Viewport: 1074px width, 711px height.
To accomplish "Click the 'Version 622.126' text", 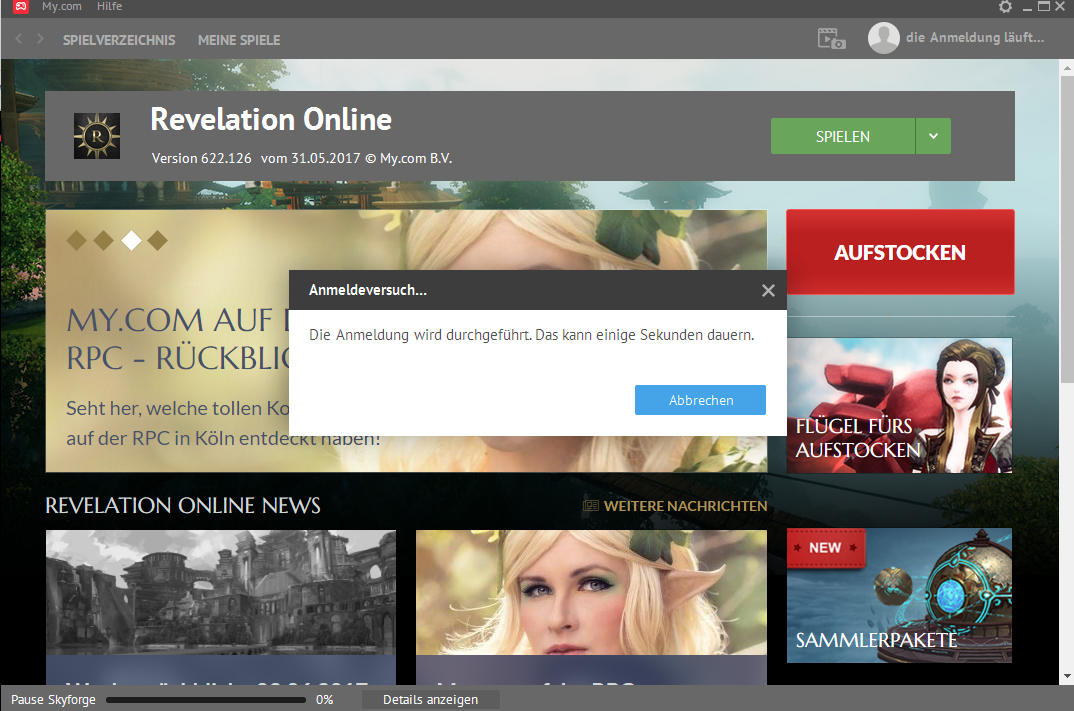I will (201, 158).
